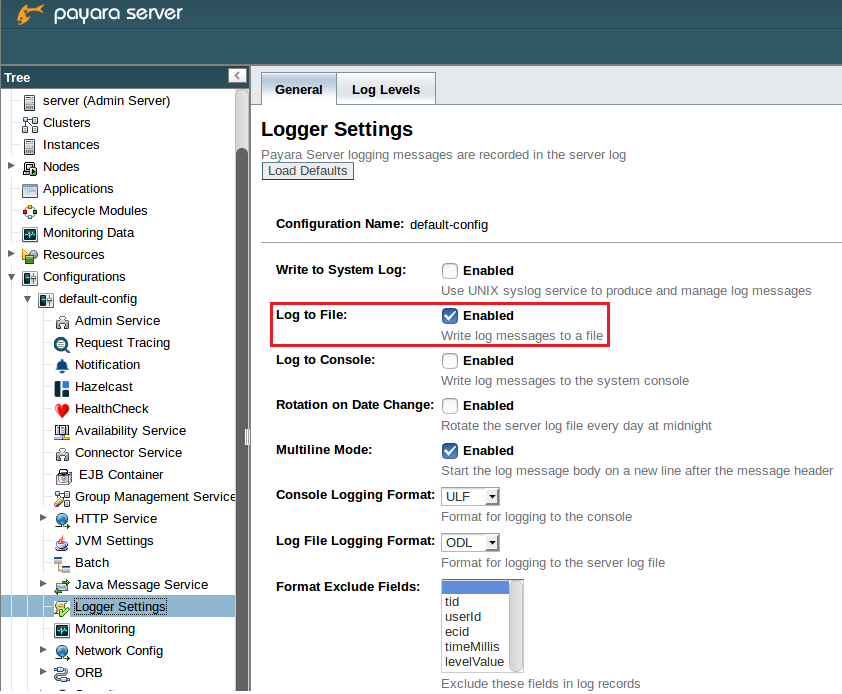The image size is (842, 694).
Task: Enable Rotation on Date Change checkbox
Action: click(449, 406)
